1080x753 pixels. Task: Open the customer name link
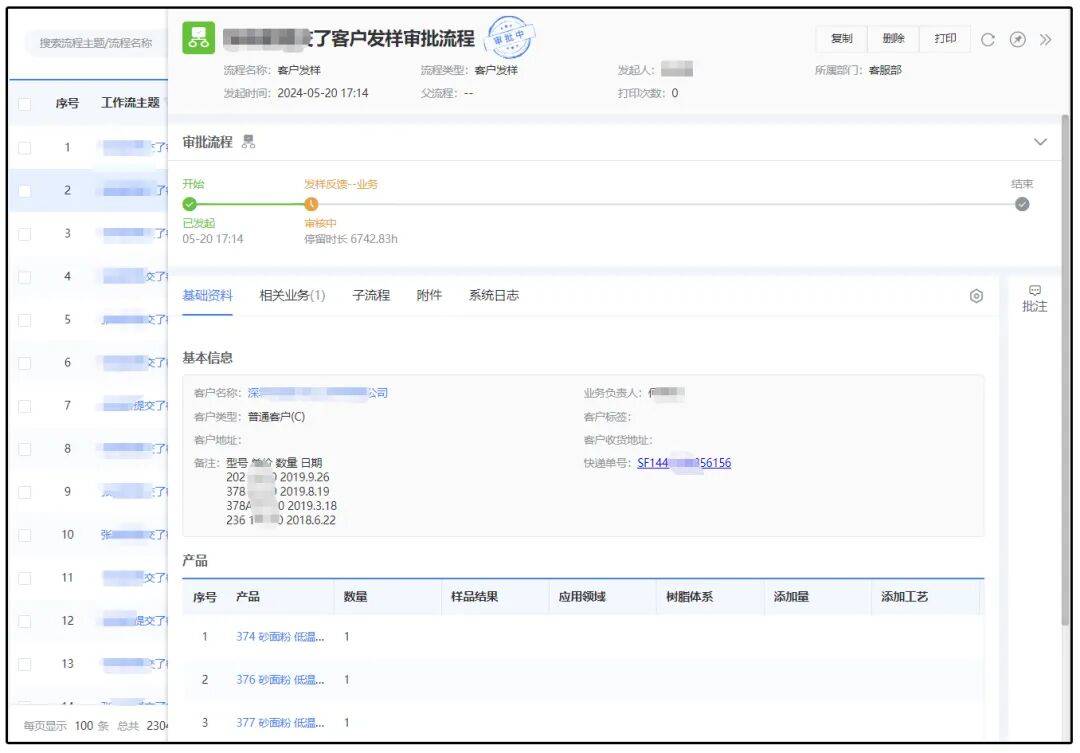[318, 393]
